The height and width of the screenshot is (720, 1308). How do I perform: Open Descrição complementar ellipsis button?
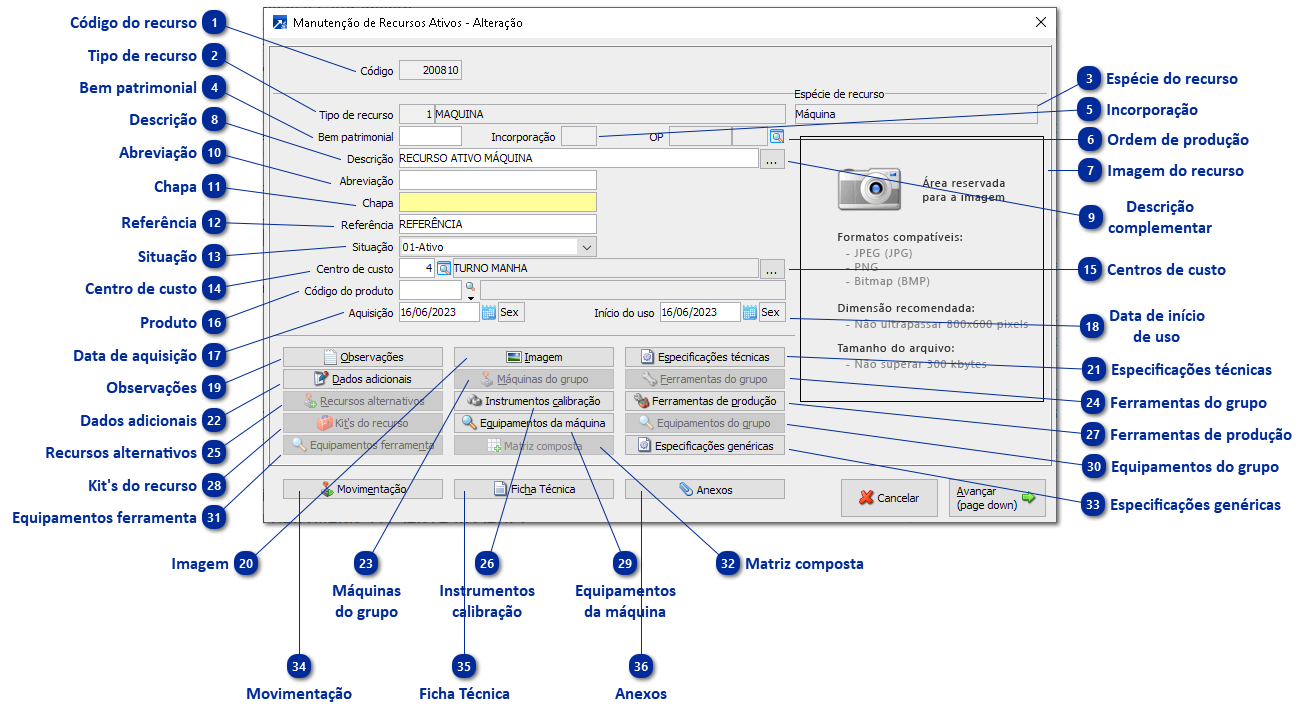(773, 158)
